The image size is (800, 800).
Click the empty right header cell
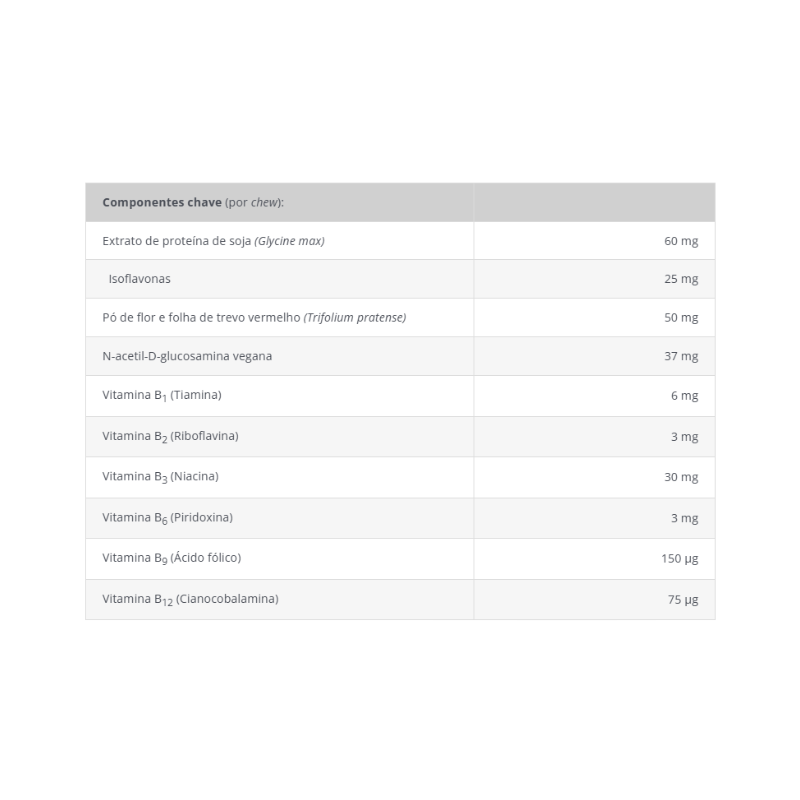[x=594, y=202]
